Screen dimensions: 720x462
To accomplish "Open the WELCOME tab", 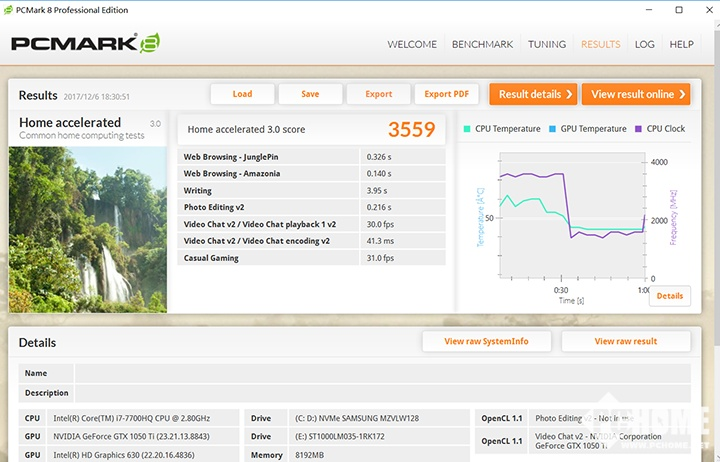I will click(412, 45).
